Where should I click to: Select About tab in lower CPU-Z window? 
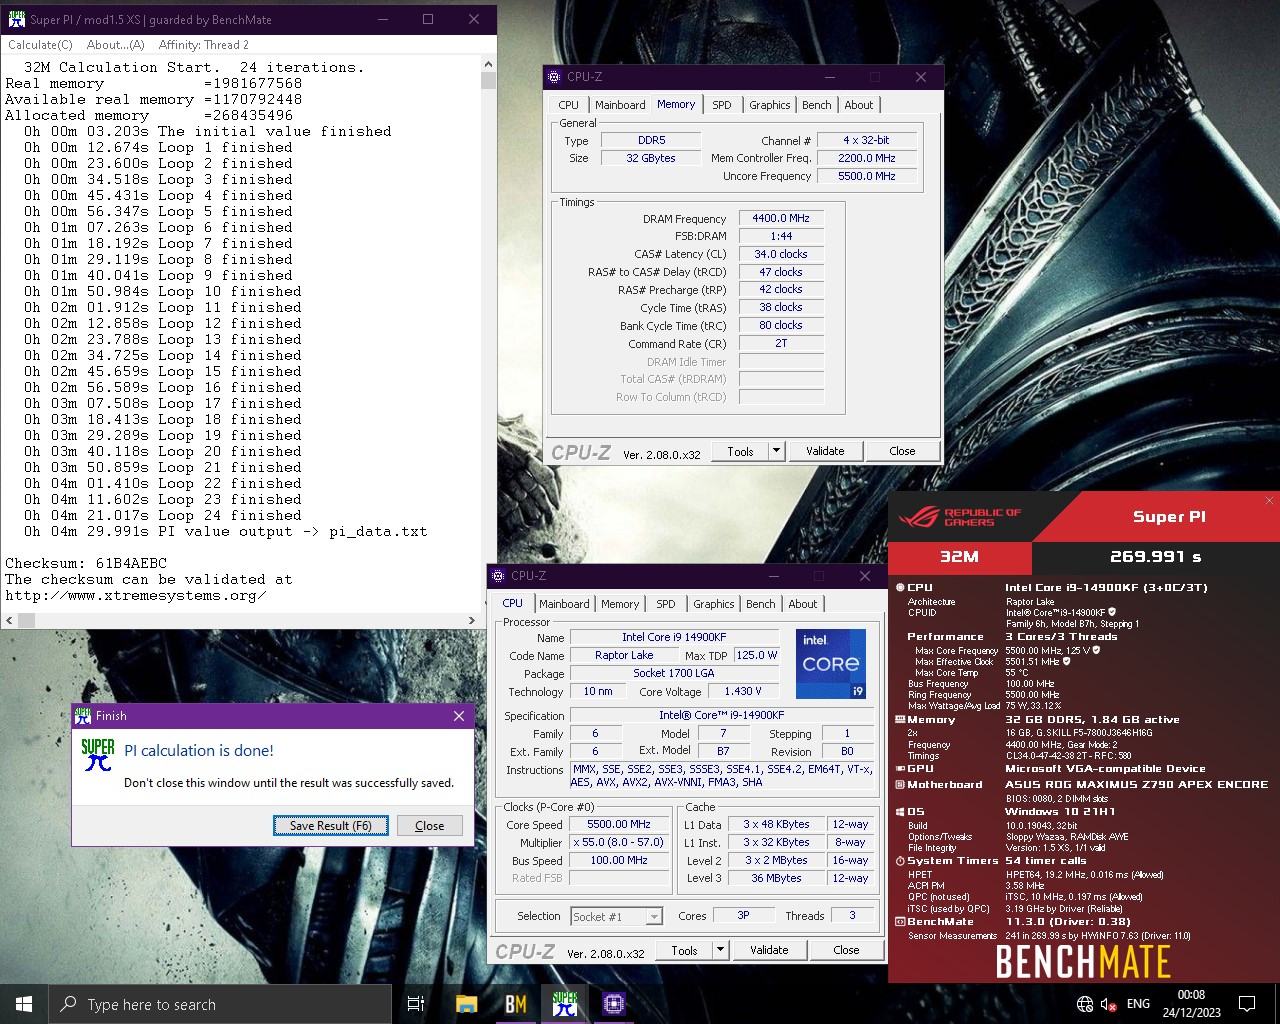(803, 604)
